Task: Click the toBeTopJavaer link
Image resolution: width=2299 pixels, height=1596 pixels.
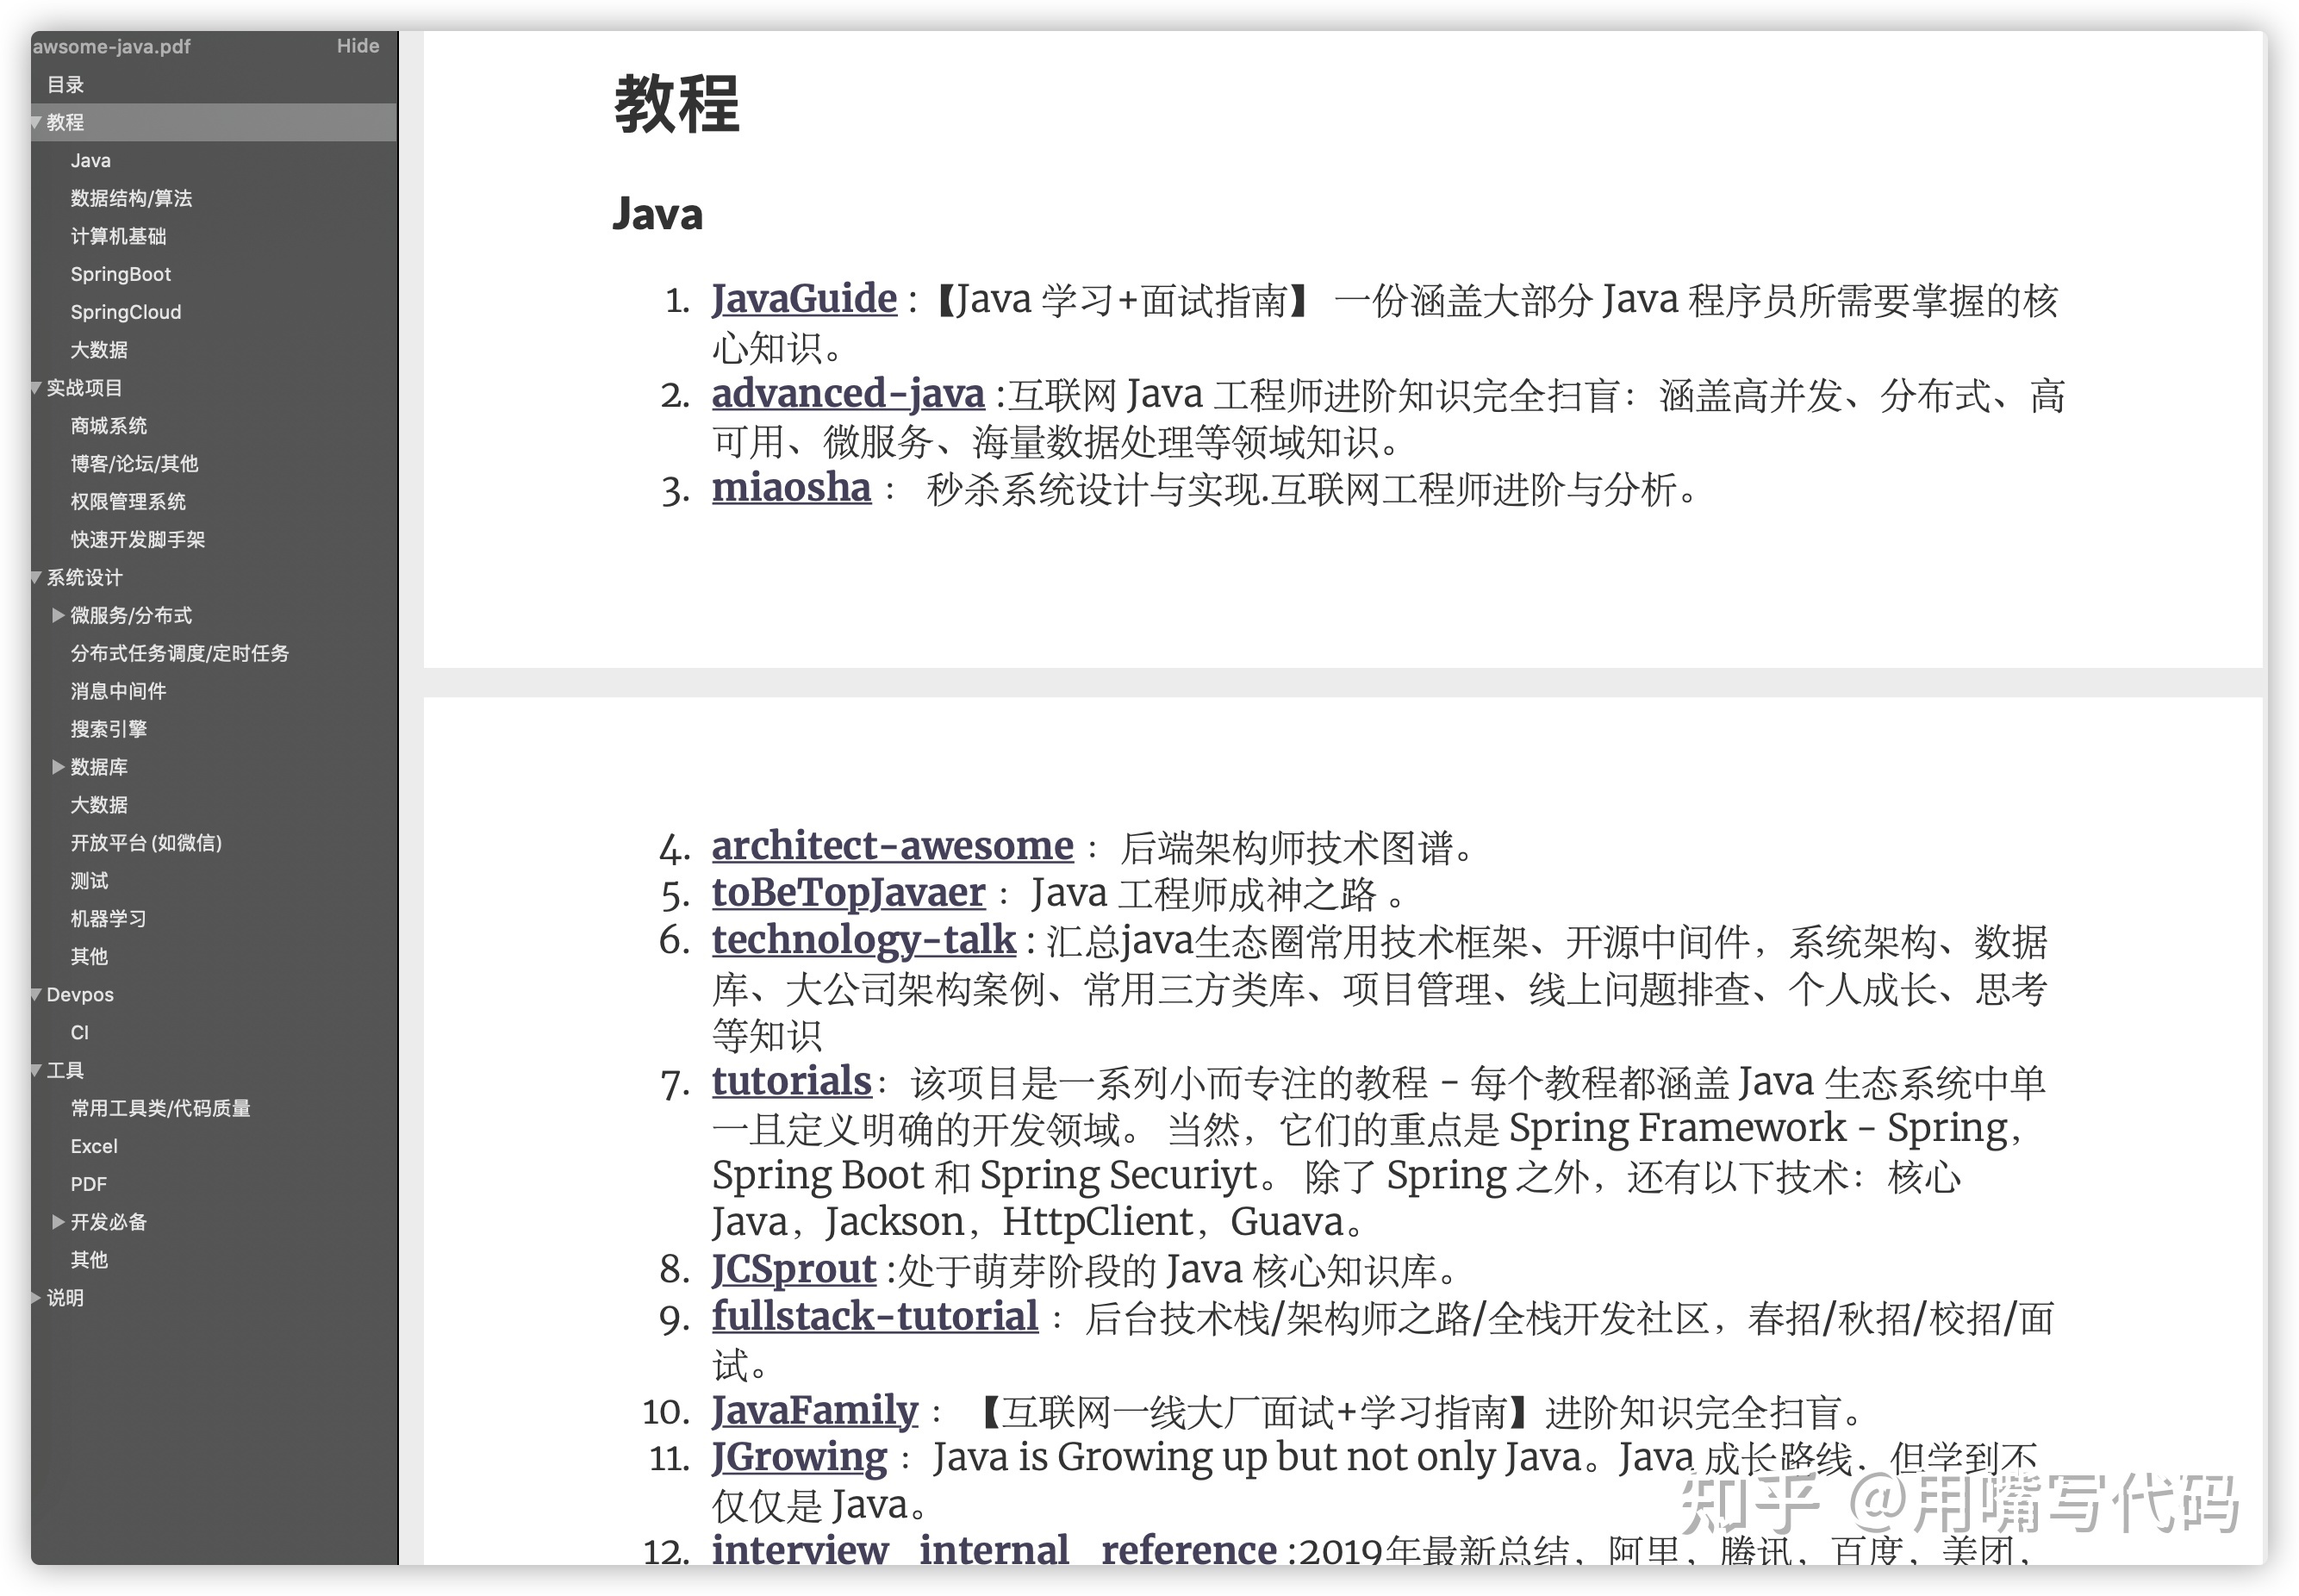Action: 847,893
